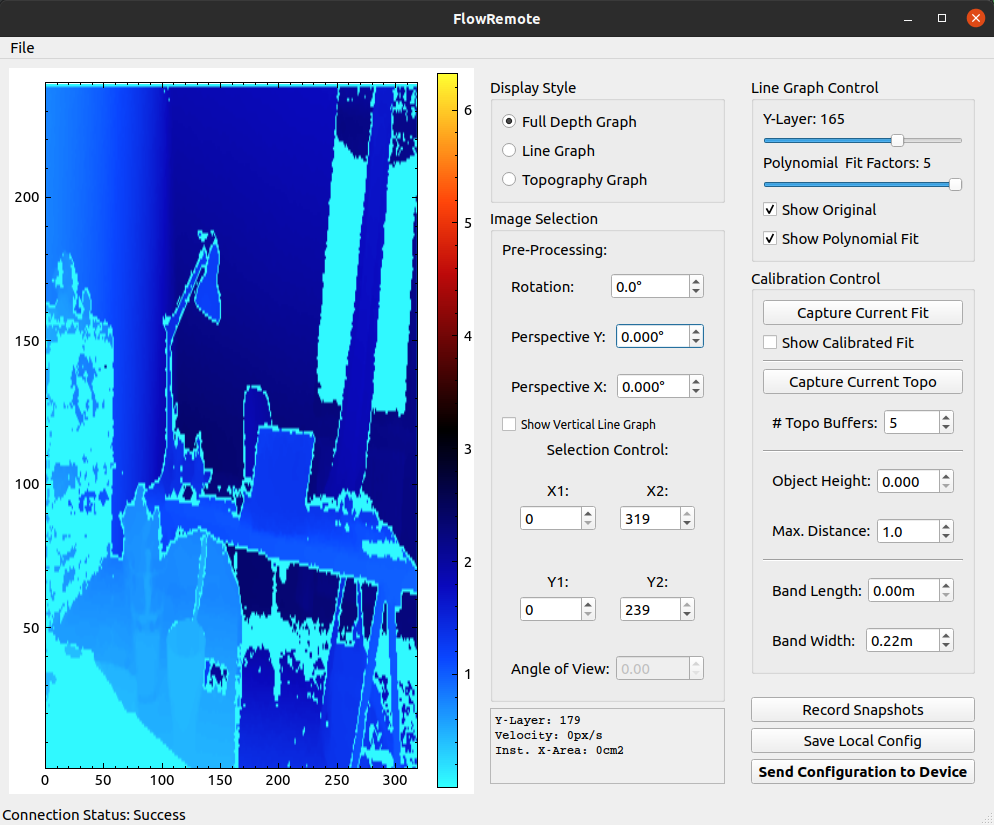Send Configuration to Device

click(x=862, y=772)
